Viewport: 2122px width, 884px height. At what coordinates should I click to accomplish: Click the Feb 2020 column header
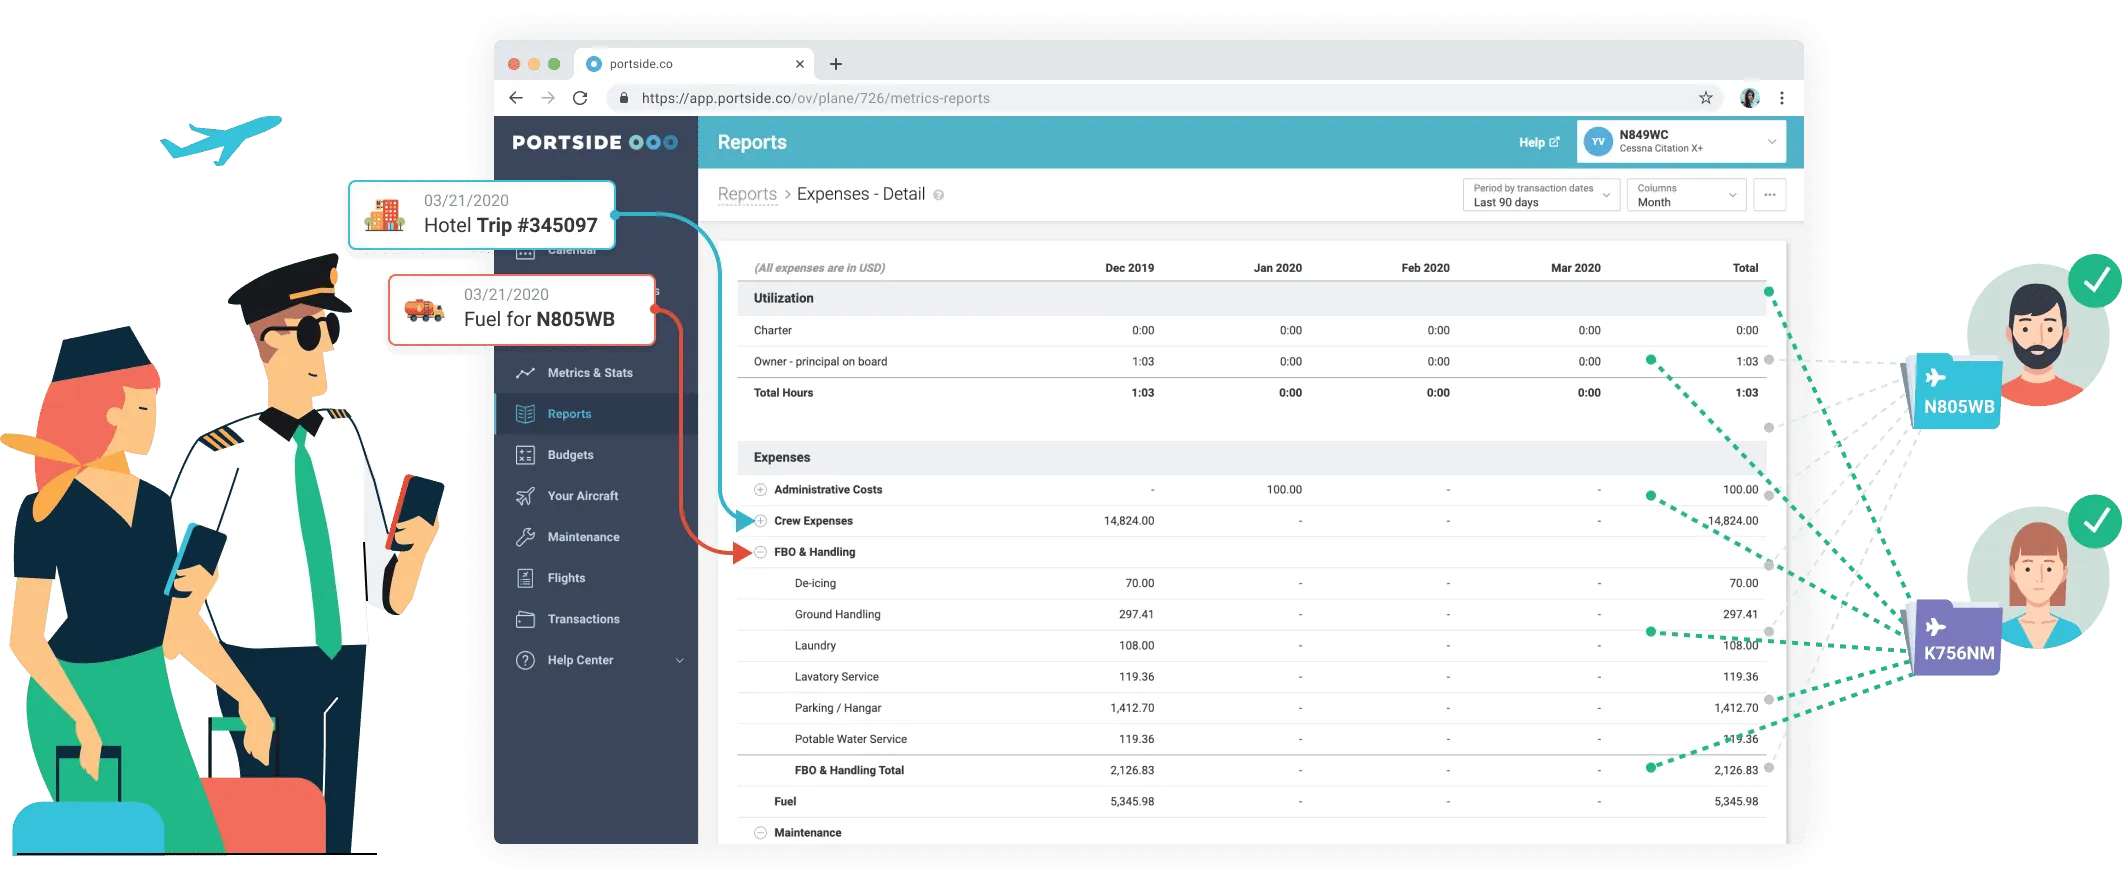[x=1425, y=268]
